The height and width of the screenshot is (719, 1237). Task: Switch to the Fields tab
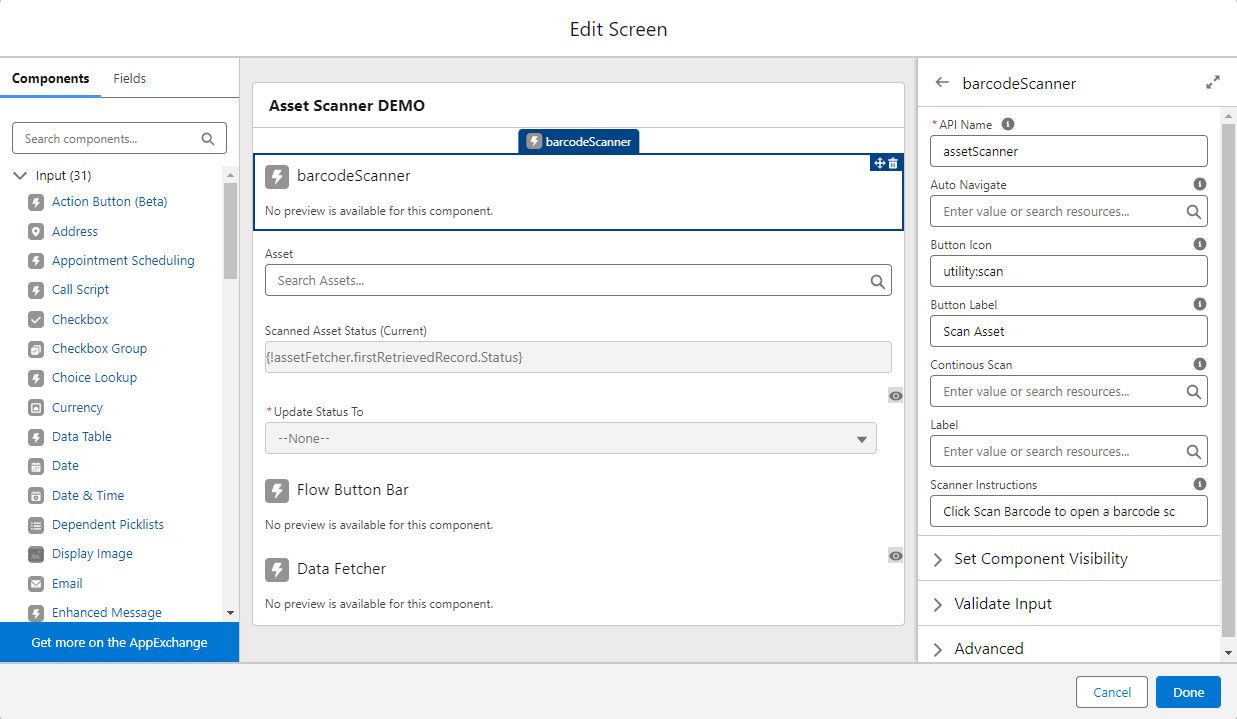pyautogui.click(x=129, y=78)
